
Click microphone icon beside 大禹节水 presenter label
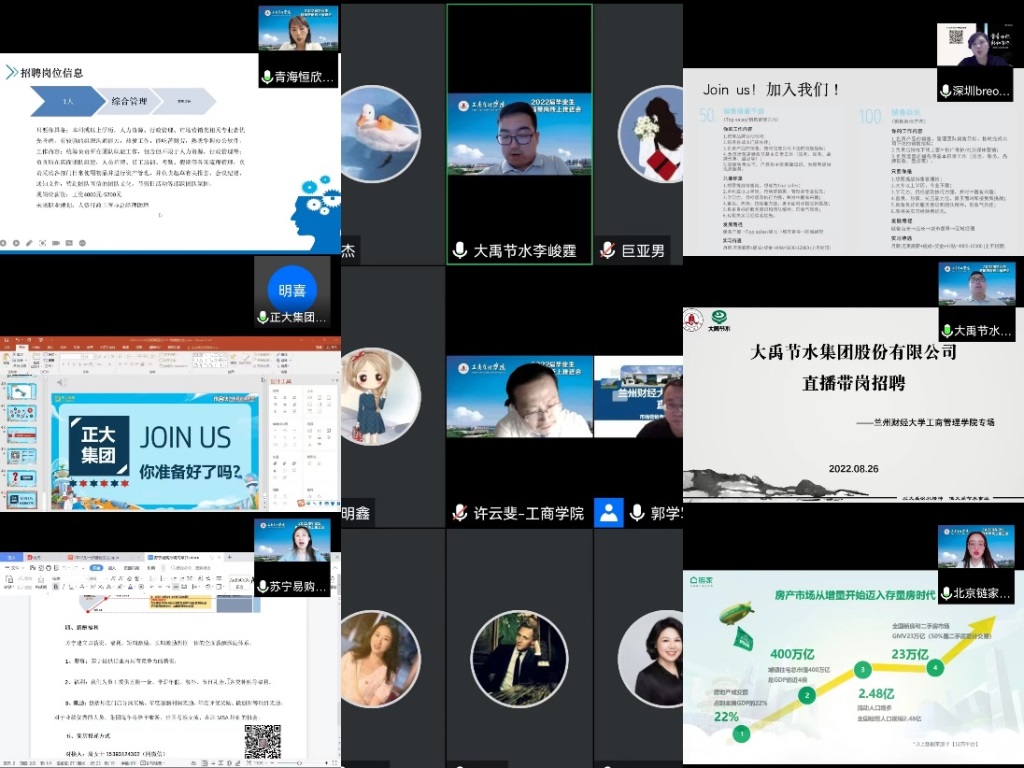click(946, 330)
